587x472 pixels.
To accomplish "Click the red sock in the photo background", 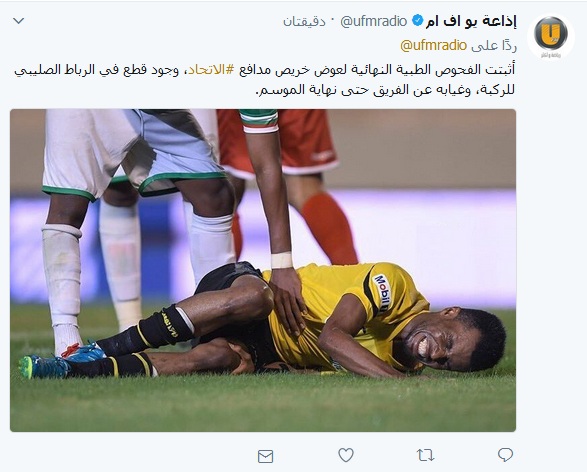I will [x=329, y=229].
